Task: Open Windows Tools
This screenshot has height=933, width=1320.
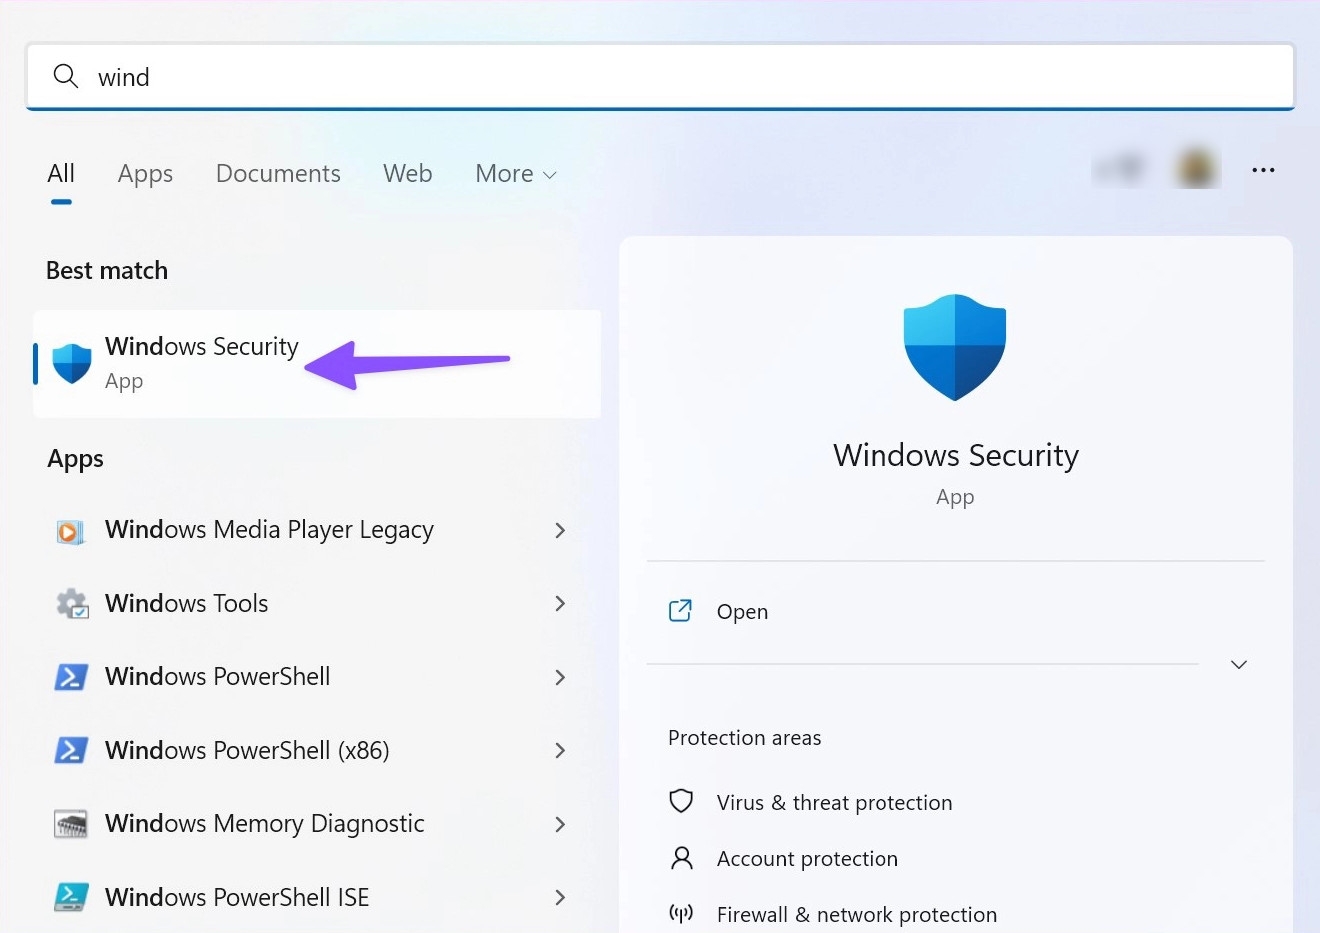Action: pyautogui.click(x=186, y=603)
